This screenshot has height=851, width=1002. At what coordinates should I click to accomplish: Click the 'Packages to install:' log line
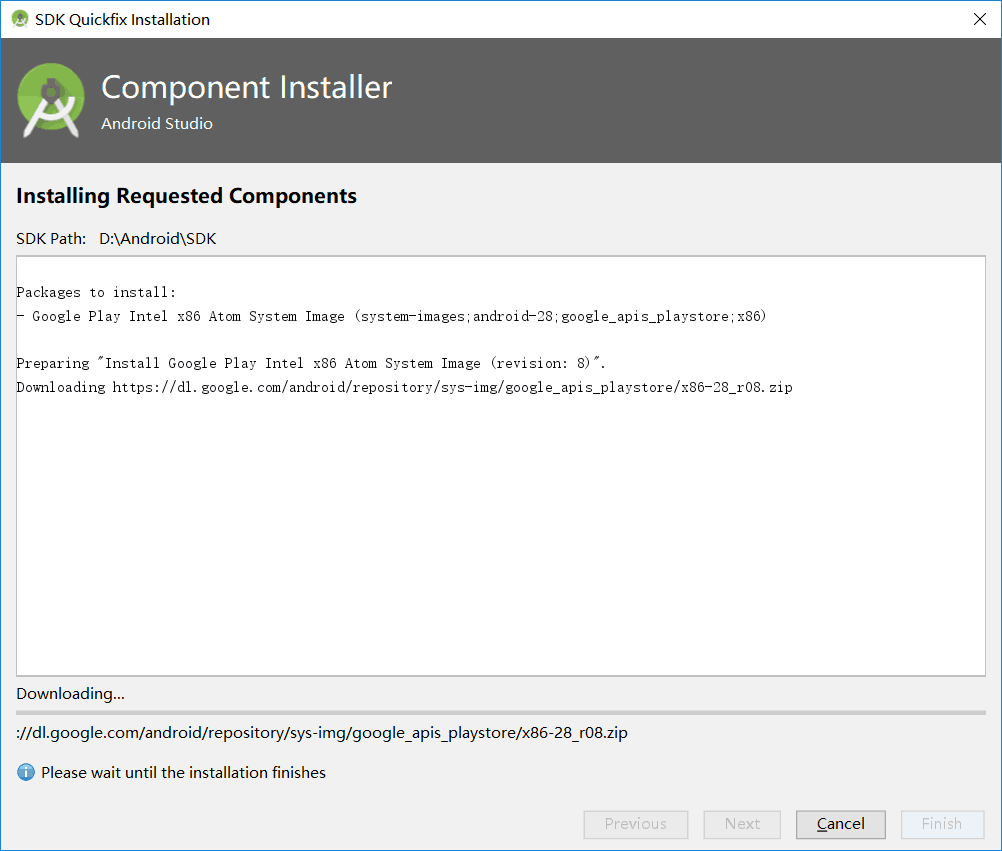point(96,293)
